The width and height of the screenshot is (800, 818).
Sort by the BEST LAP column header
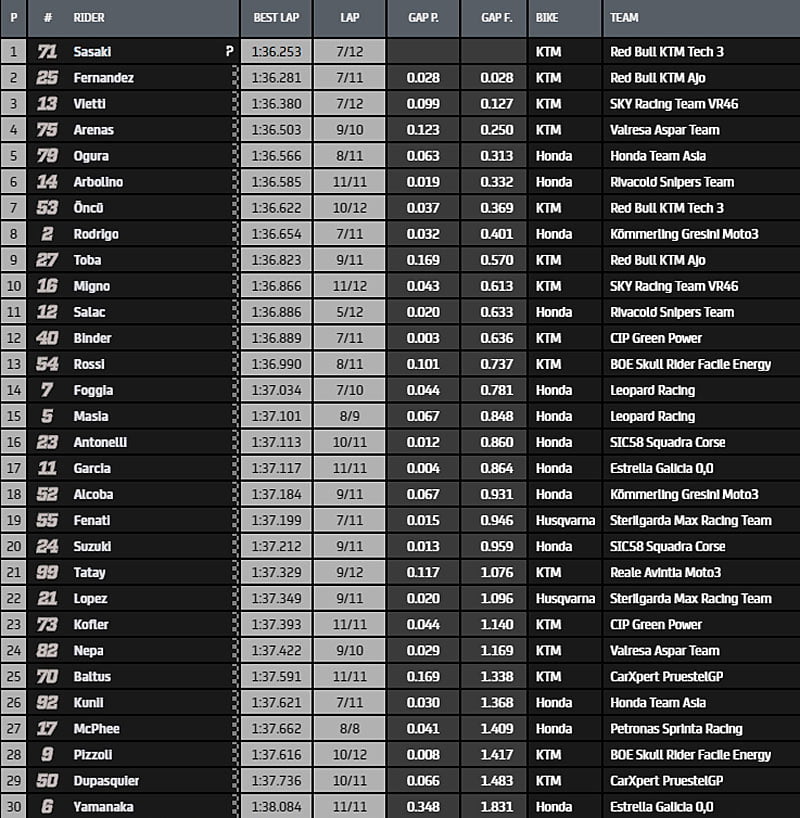pyautogui.click(x=275, y=18)
